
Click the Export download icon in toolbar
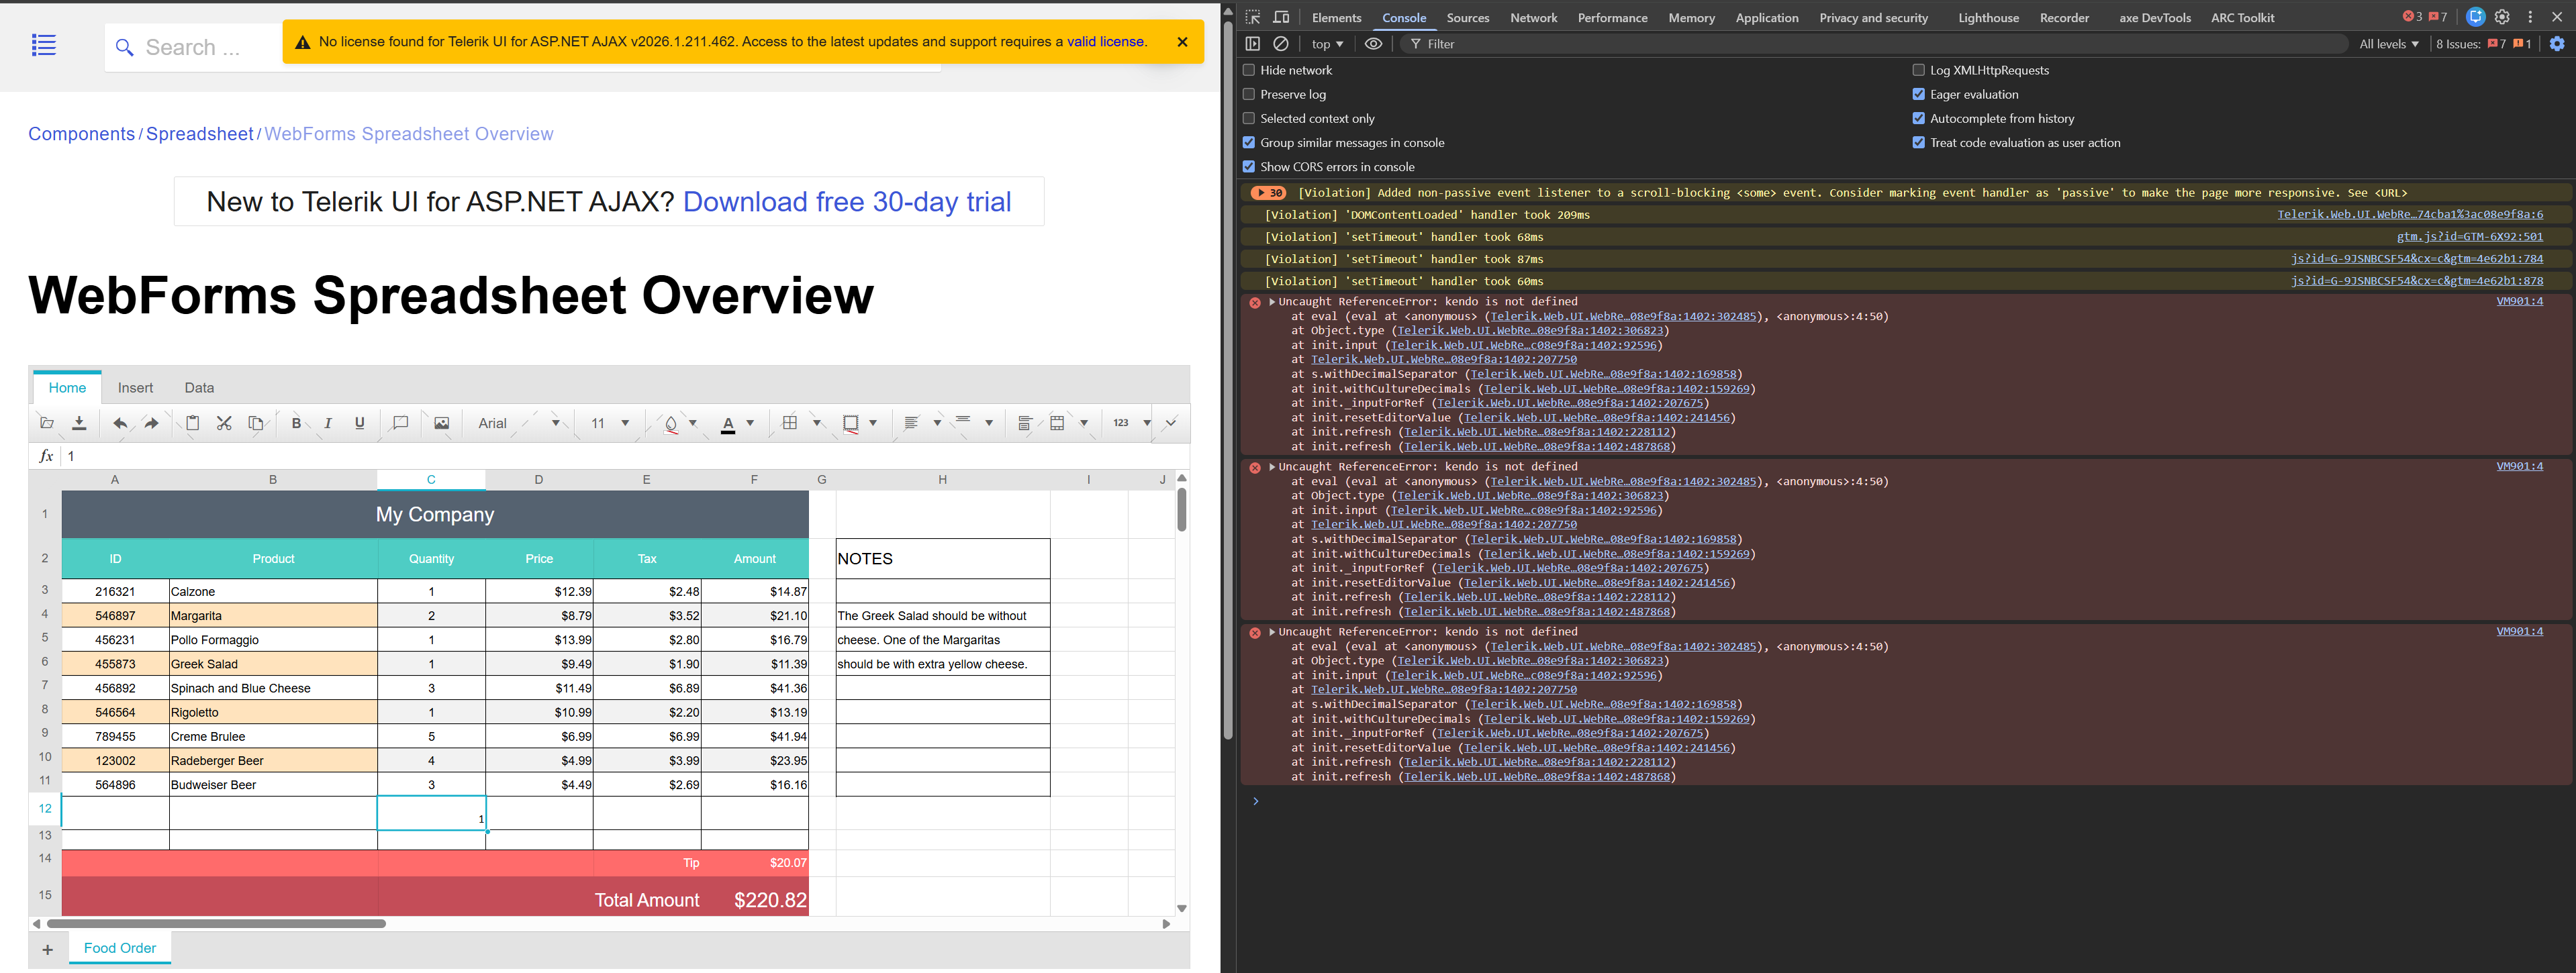pos(79,423)
